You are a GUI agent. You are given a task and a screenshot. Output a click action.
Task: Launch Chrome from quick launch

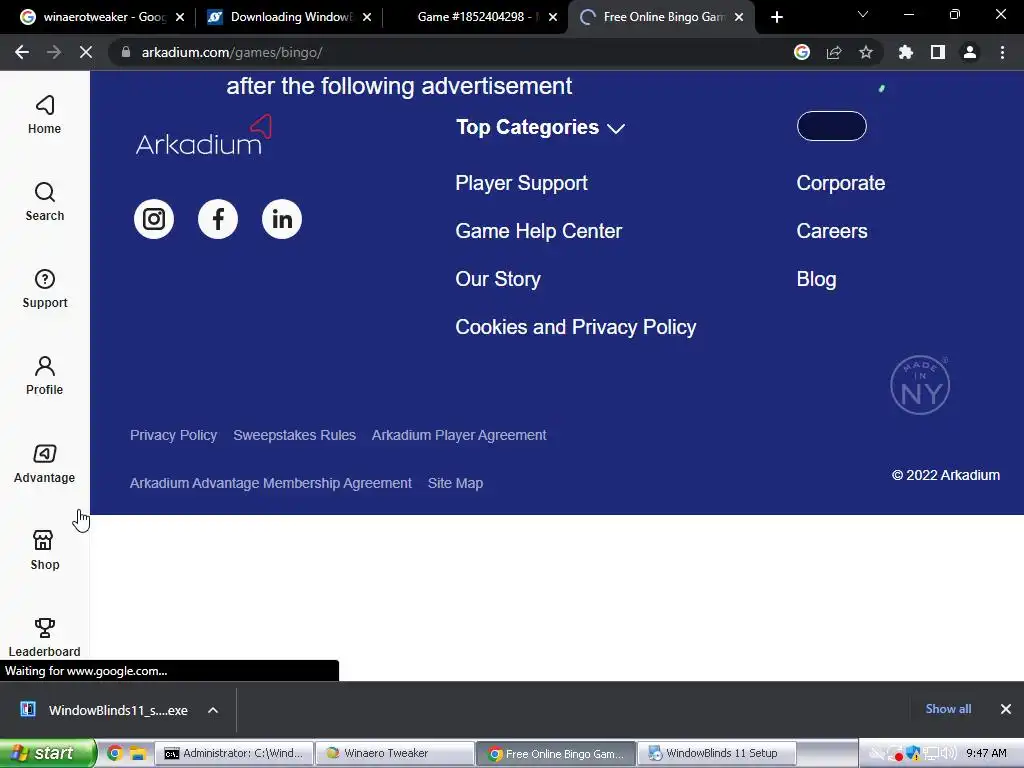coord(115,754)
